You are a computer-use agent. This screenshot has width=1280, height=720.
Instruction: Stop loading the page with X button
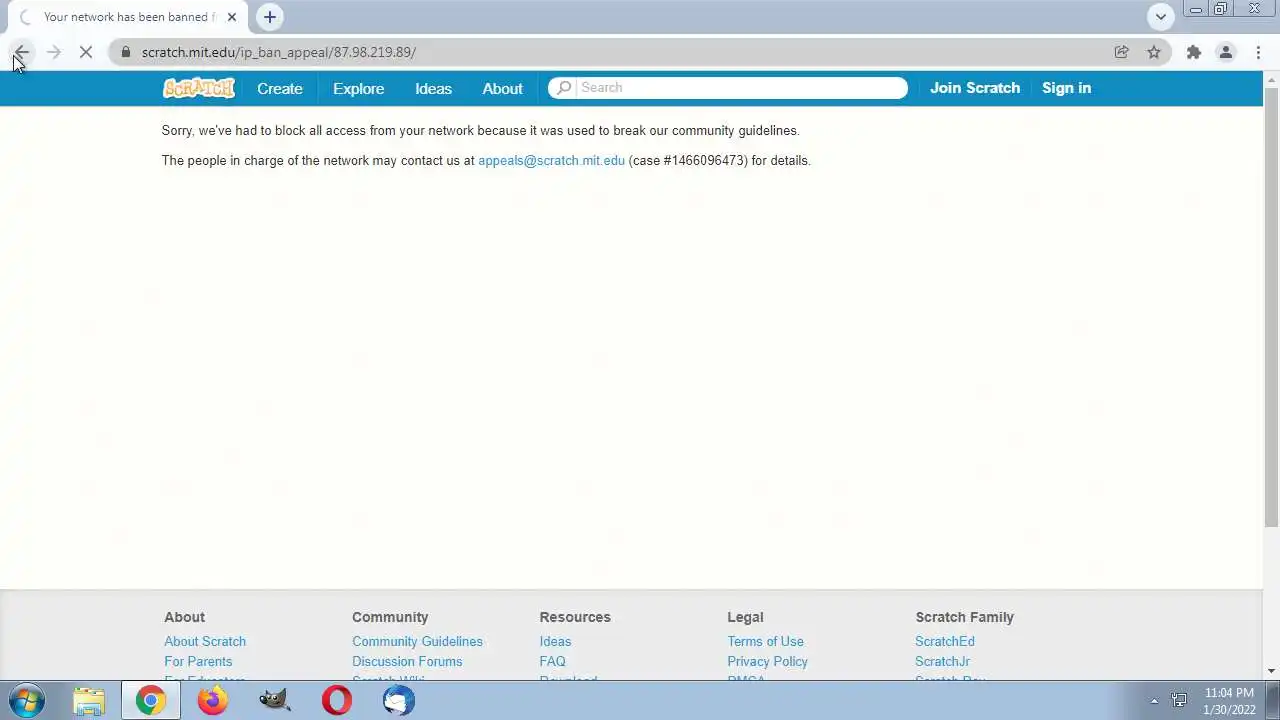click(x=86, y=52)
